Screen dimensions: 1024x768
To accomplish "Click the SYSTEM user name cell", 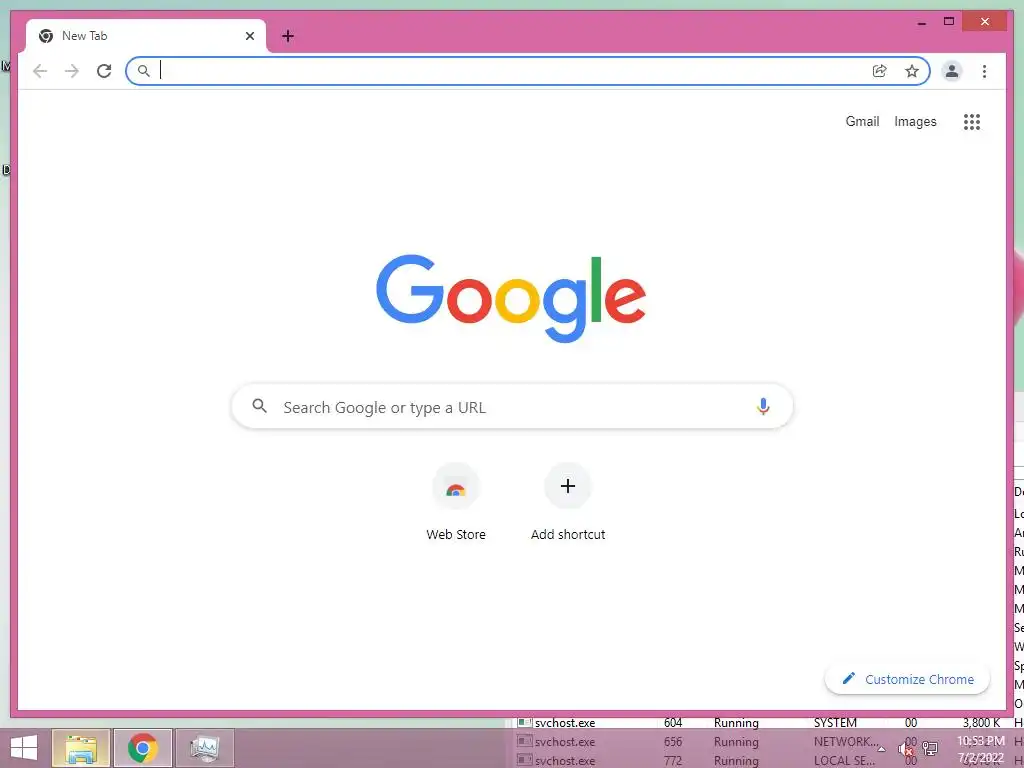I will 835,723.
